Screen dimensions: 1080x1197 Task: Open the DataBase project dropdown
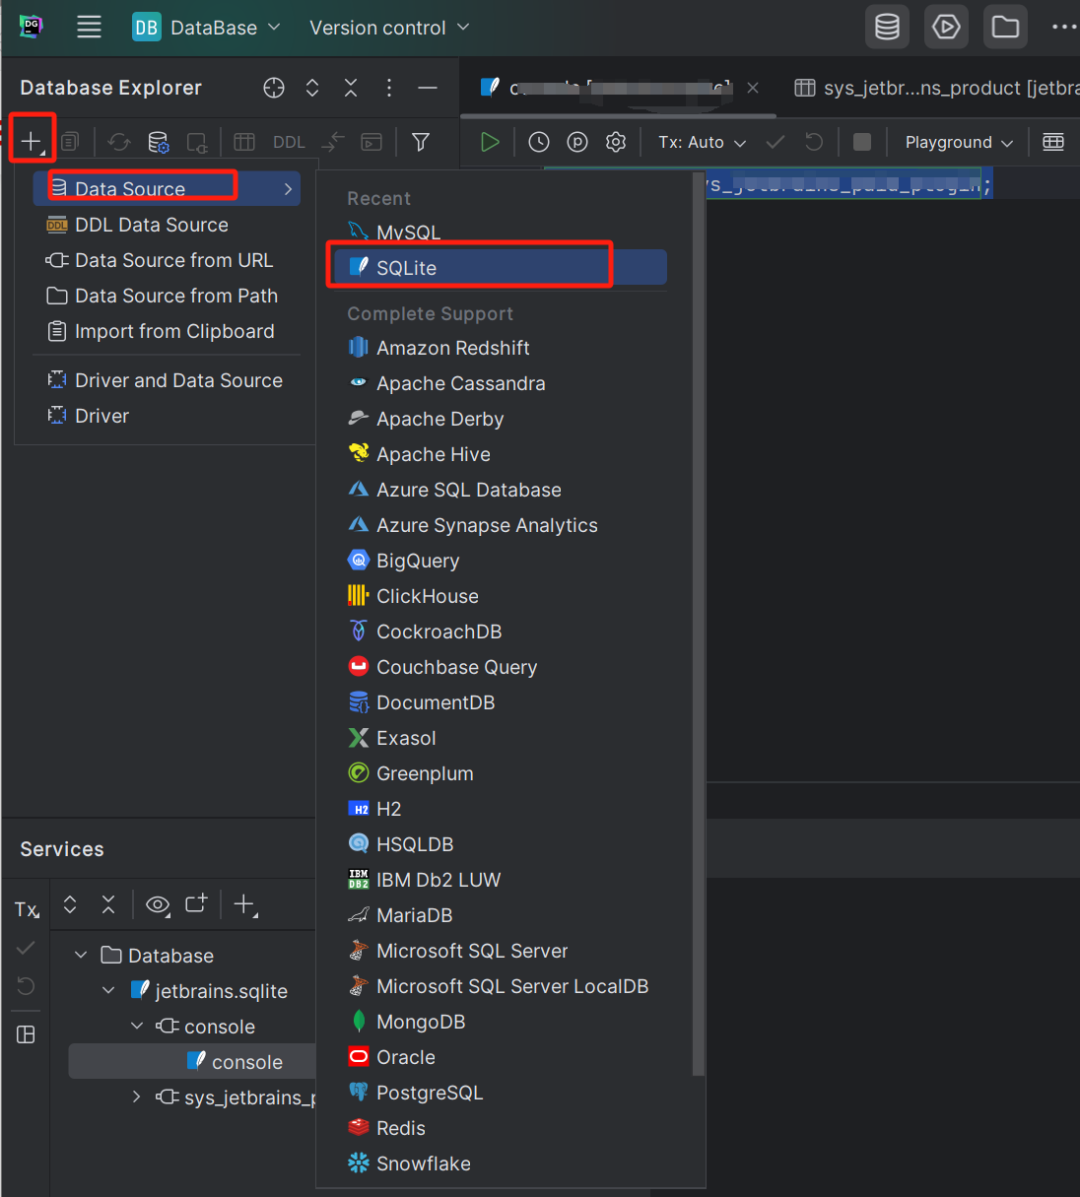click(x=206, y=28)
